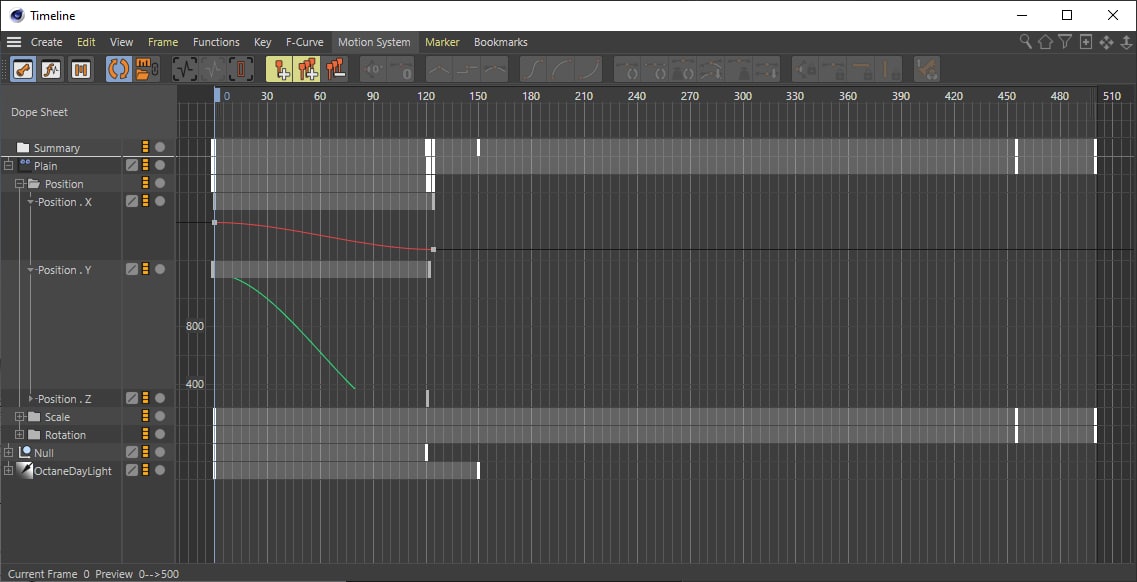Open the Marker menu
This screenshot has height=582, width=1137.
[442, 42]
